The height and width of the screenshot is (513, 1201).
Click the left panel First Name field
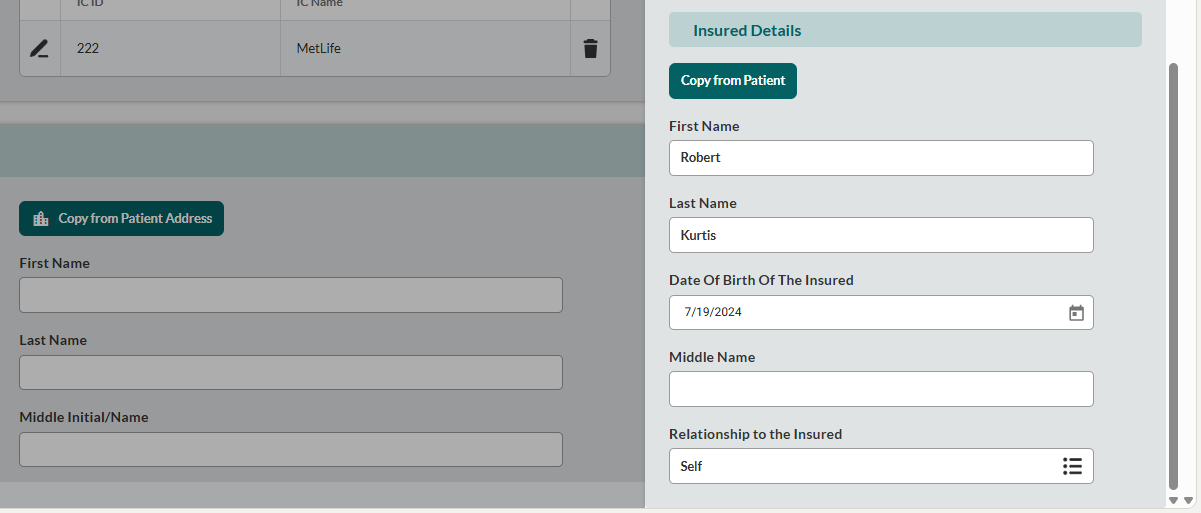coord(290,295)
